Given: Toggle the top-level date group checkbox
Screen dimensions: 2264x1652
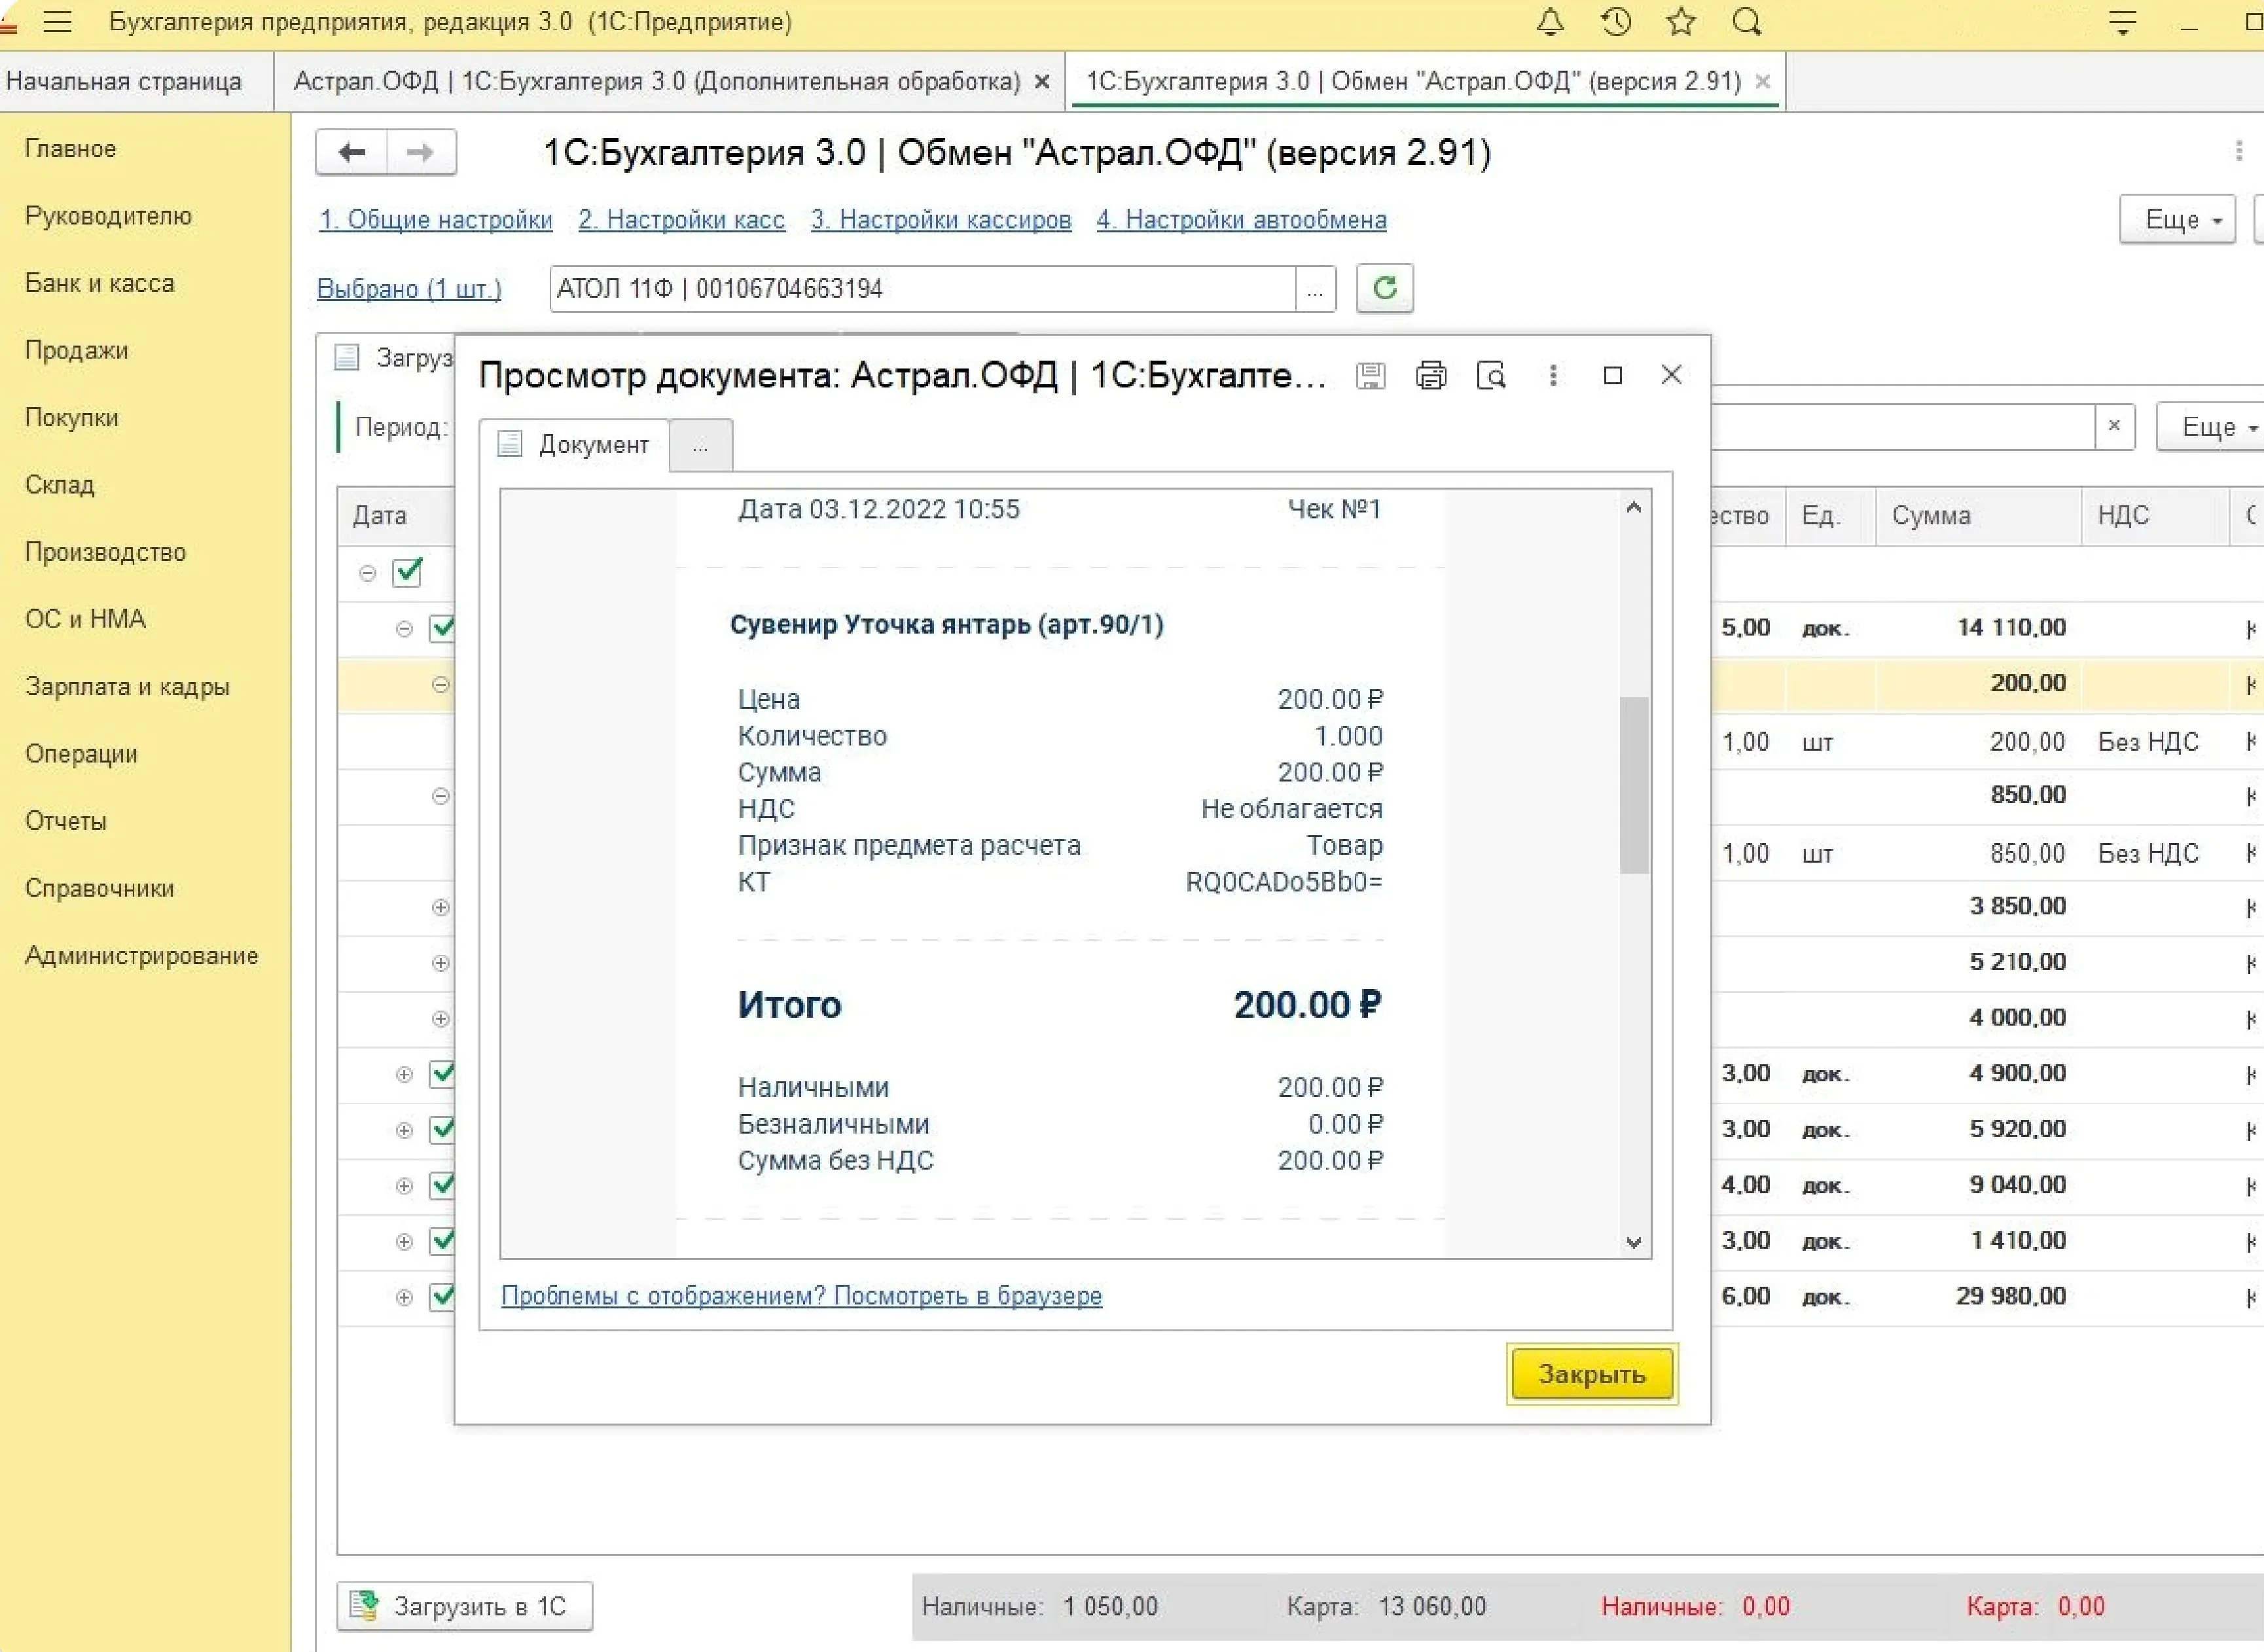Looking at the screenshot, I should 407,572.
